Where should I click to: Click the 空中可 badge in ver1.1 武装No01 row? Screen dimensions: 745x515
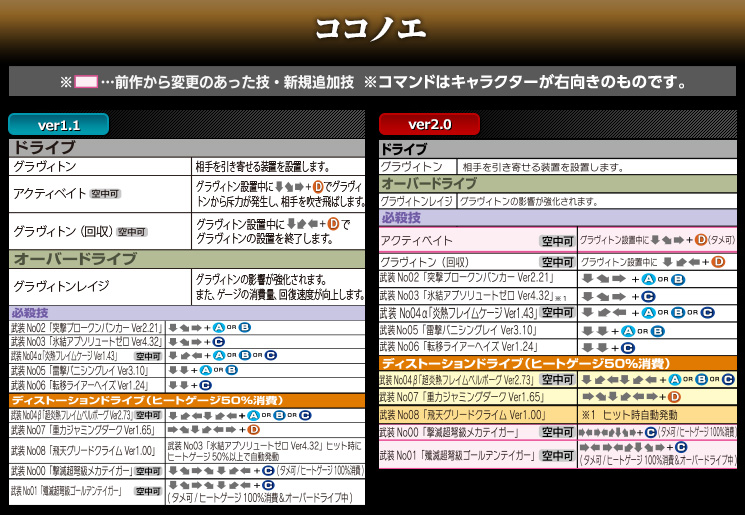148,492
